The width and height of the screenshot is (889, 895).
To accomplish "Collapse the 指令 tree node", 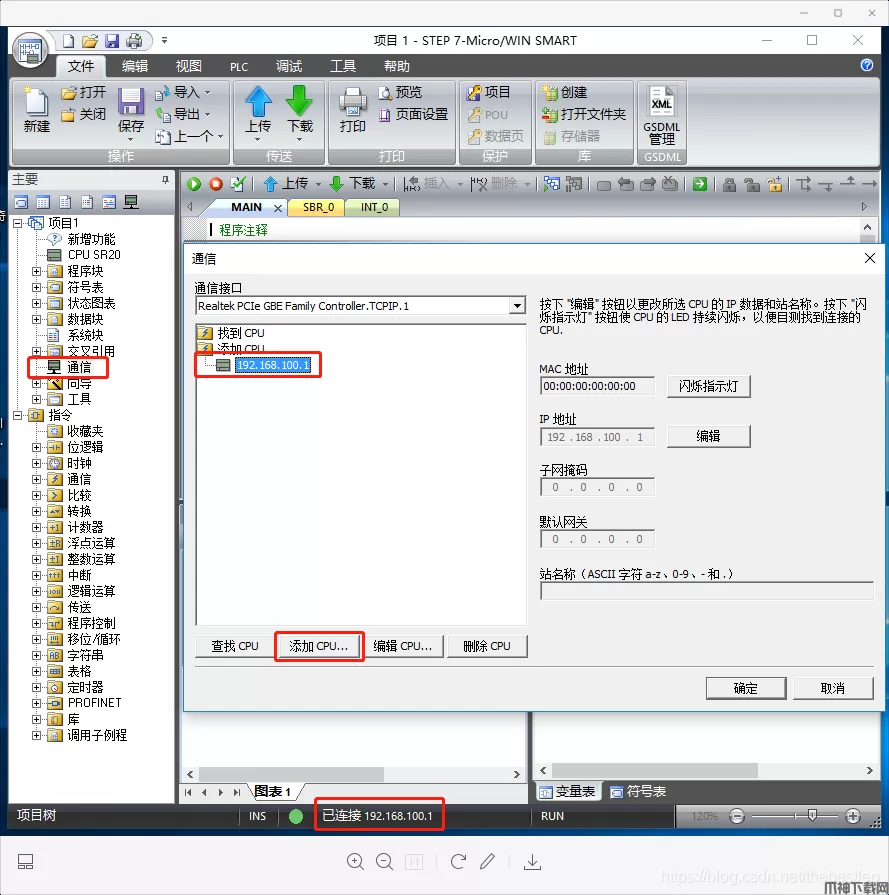I will click(x=18, y=415).
